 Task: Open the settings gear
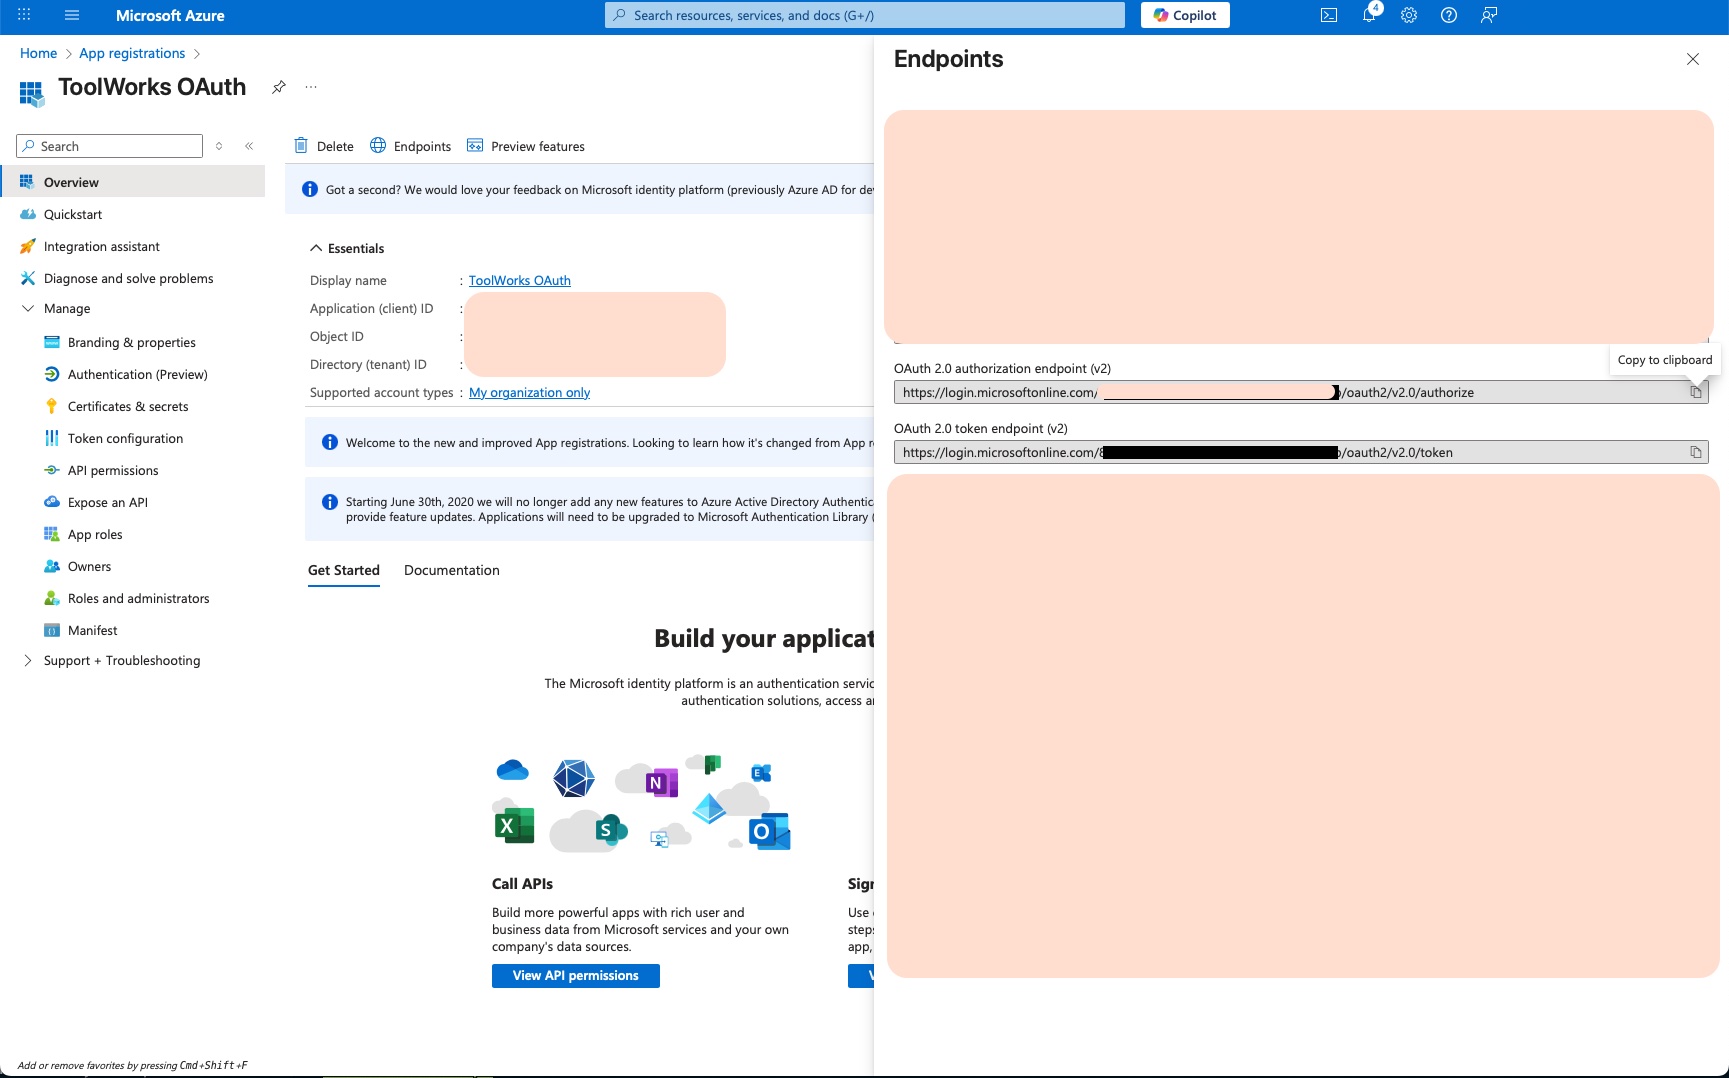(1408, 15)
